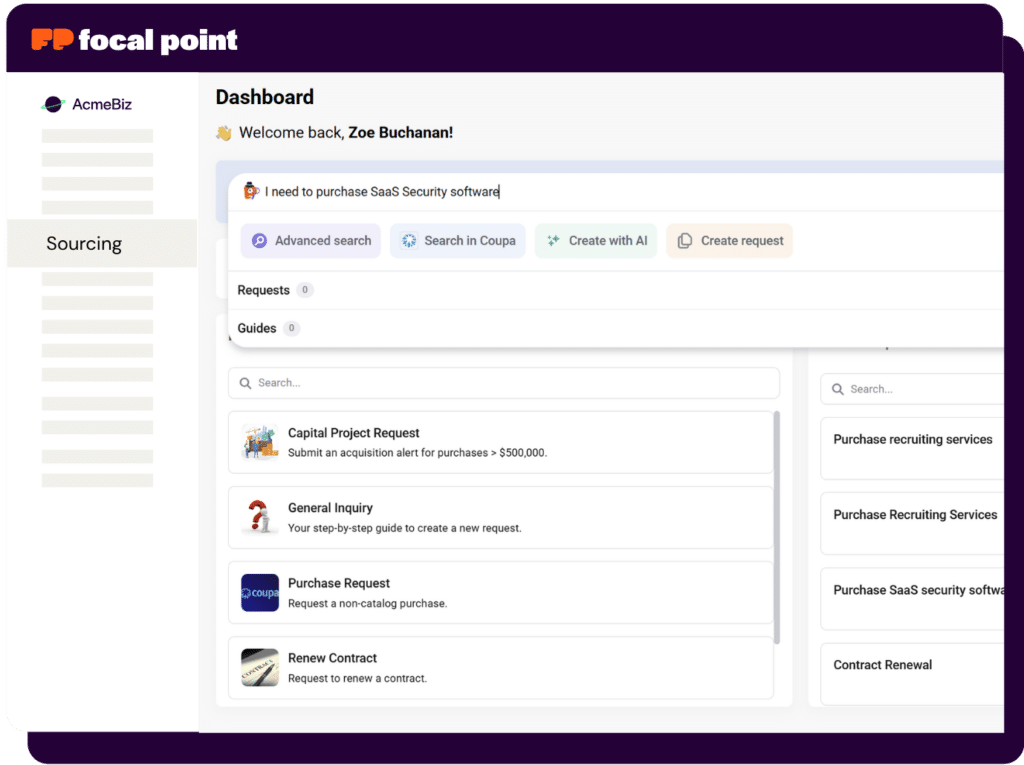Select the Purchase SaaS security software item
This screenshot has height=765, width=1024.
[915, 590]
